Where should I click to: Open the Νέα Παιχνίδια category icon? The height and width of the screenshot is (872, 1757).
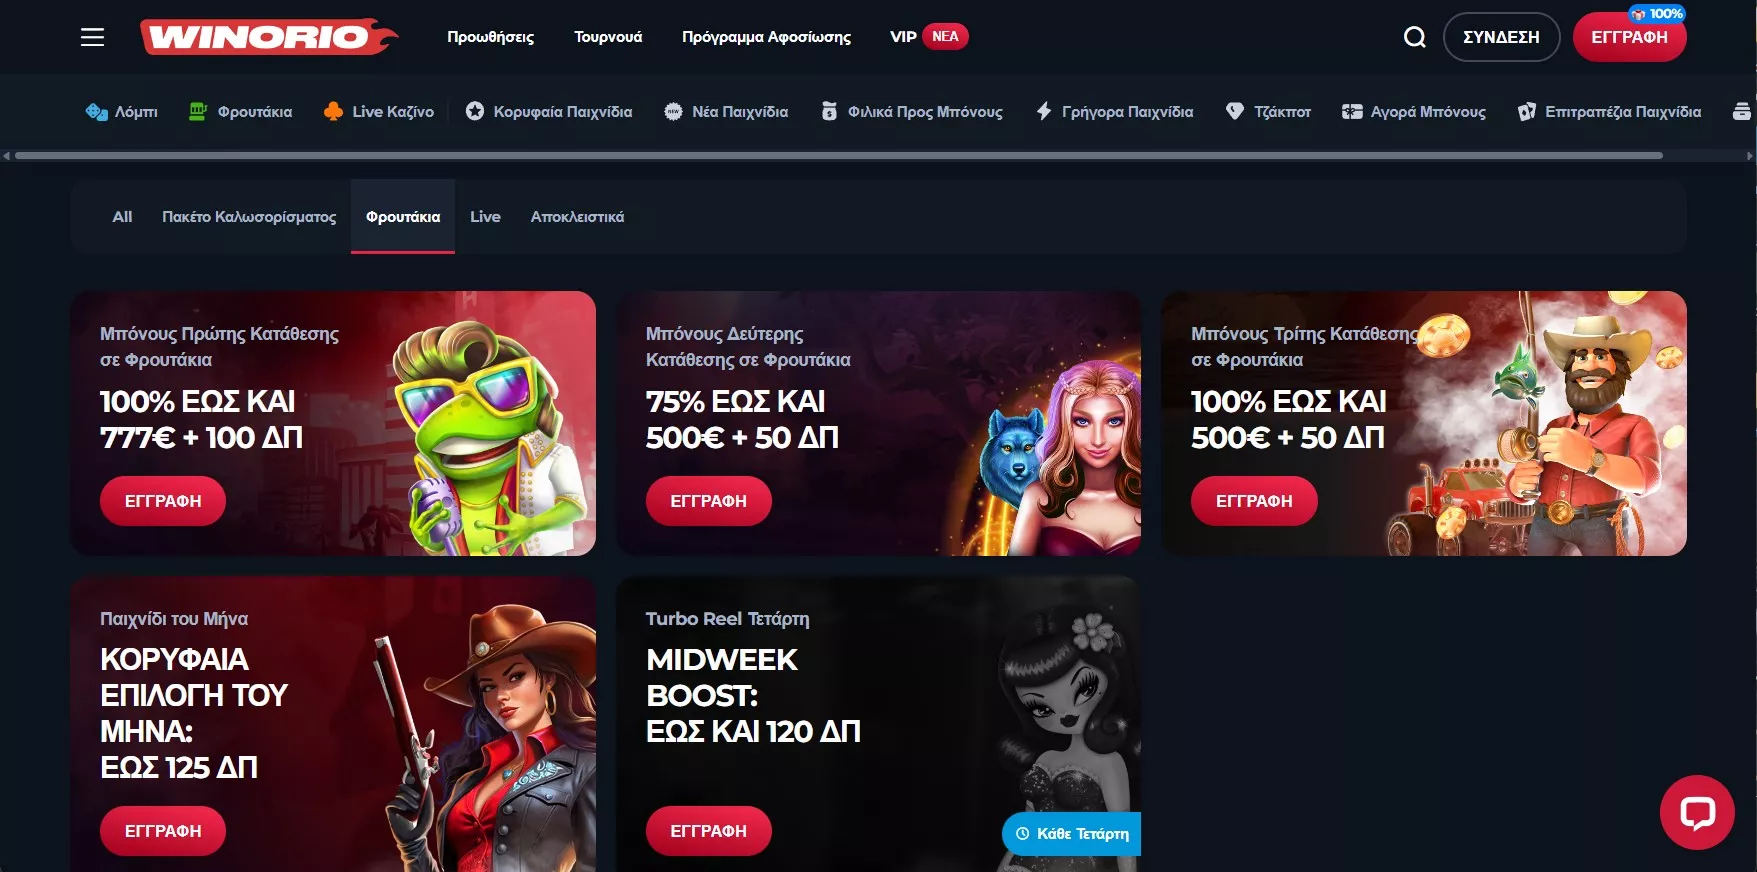673,112
